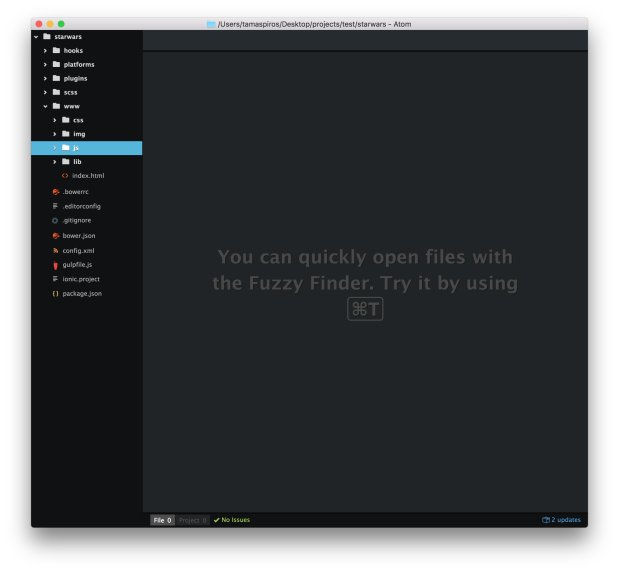Click the gulp icon beside gulpfile.js
Image resolution: width=619 pixels, height=572 pixels.
pyautogui.click(x=56, y=265)
